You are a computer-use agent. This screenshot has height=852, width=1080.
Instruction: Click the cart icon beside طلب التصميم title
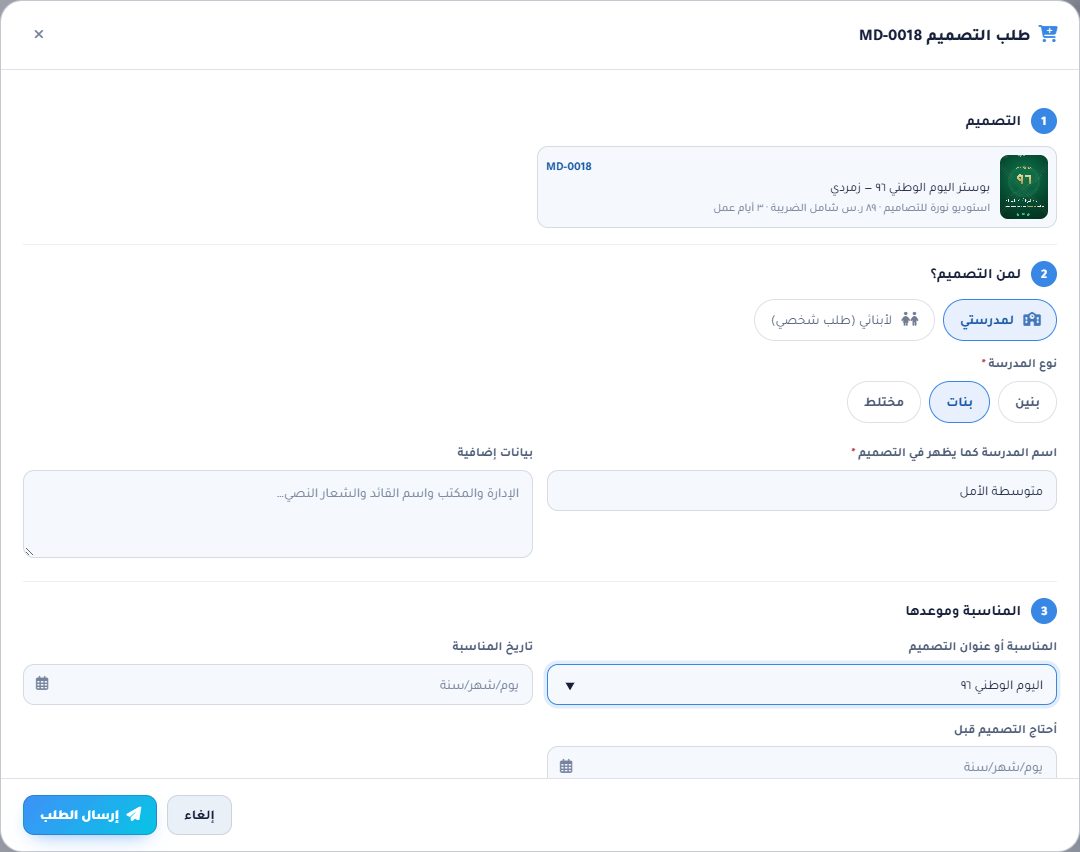tap(1048, 34)
